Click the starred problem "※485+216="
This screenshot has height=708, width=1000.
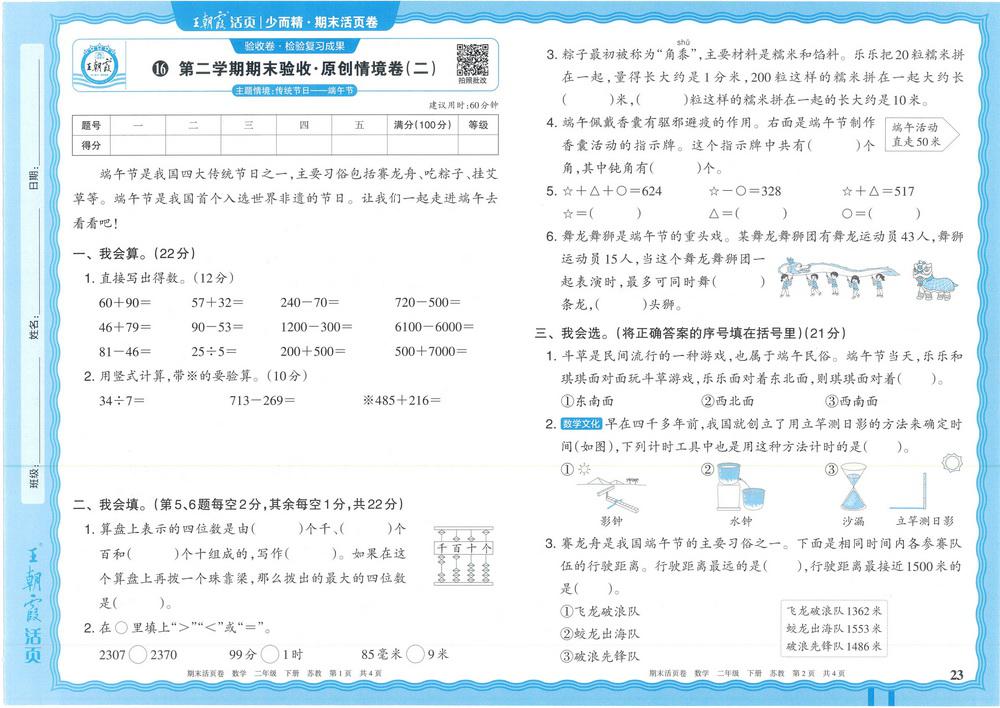(x=402, y=401)
